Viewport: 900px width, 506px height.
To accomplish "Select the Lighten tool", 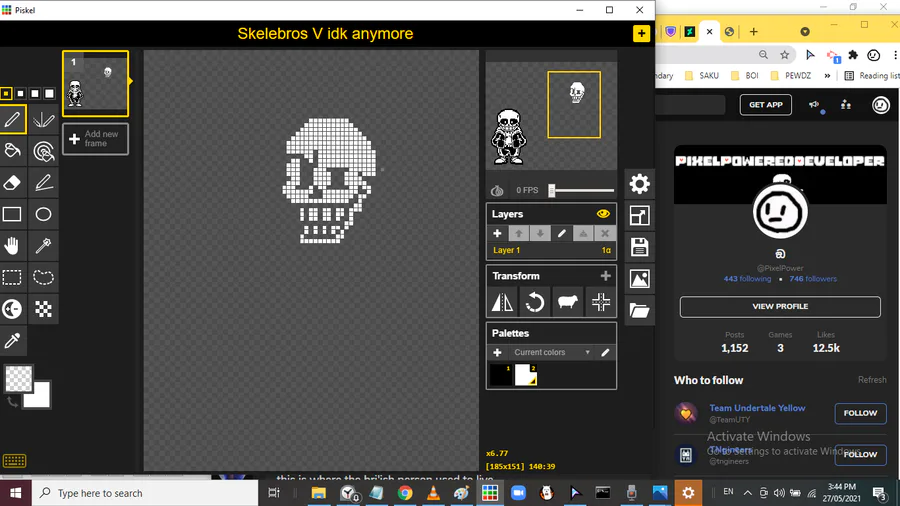I will (13, 309).
